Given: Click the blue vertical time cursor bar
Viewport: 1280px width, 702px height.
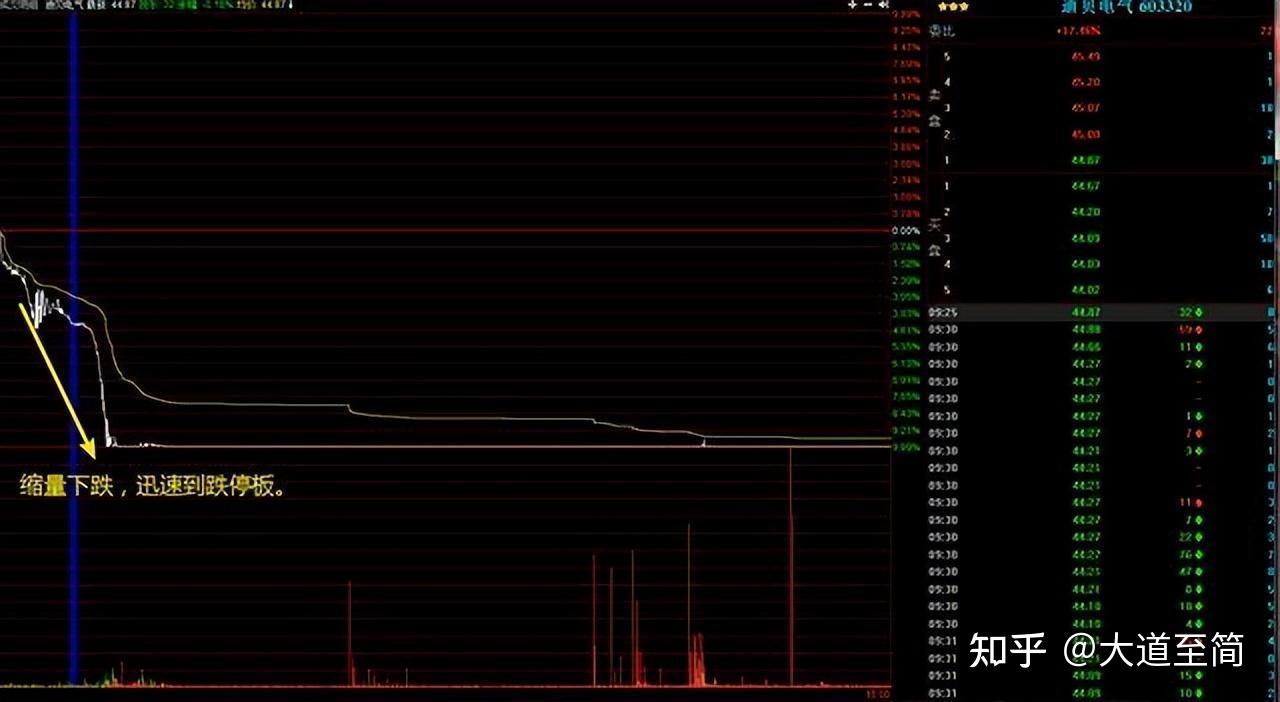Looking at the screenshot, I should [74, 350].
